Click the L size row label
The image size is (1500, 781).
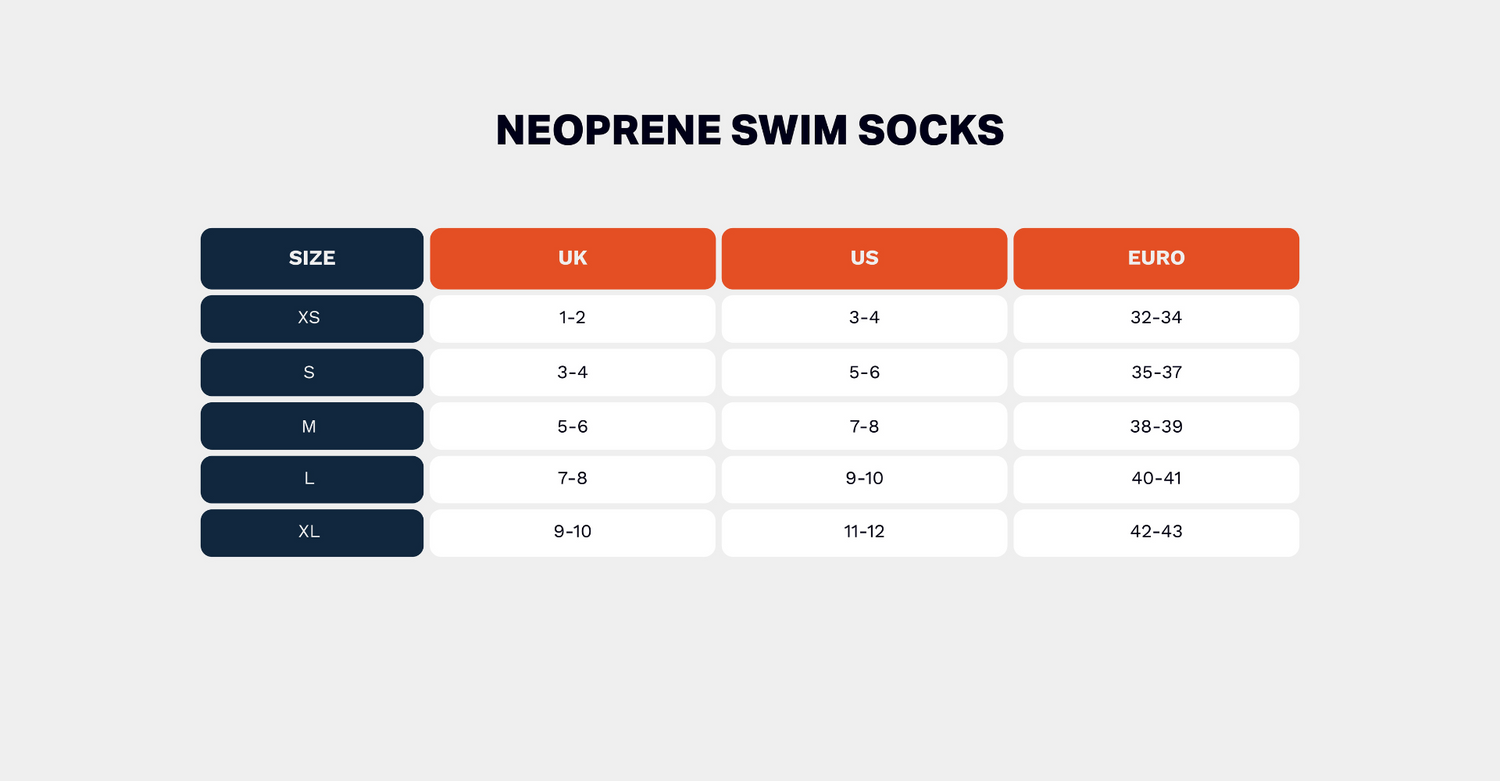pos(312,479)
